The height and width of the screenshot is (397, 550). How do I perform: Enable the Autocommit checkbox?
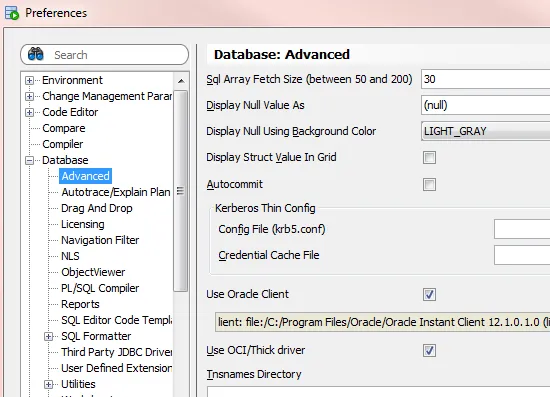[429, 184]
